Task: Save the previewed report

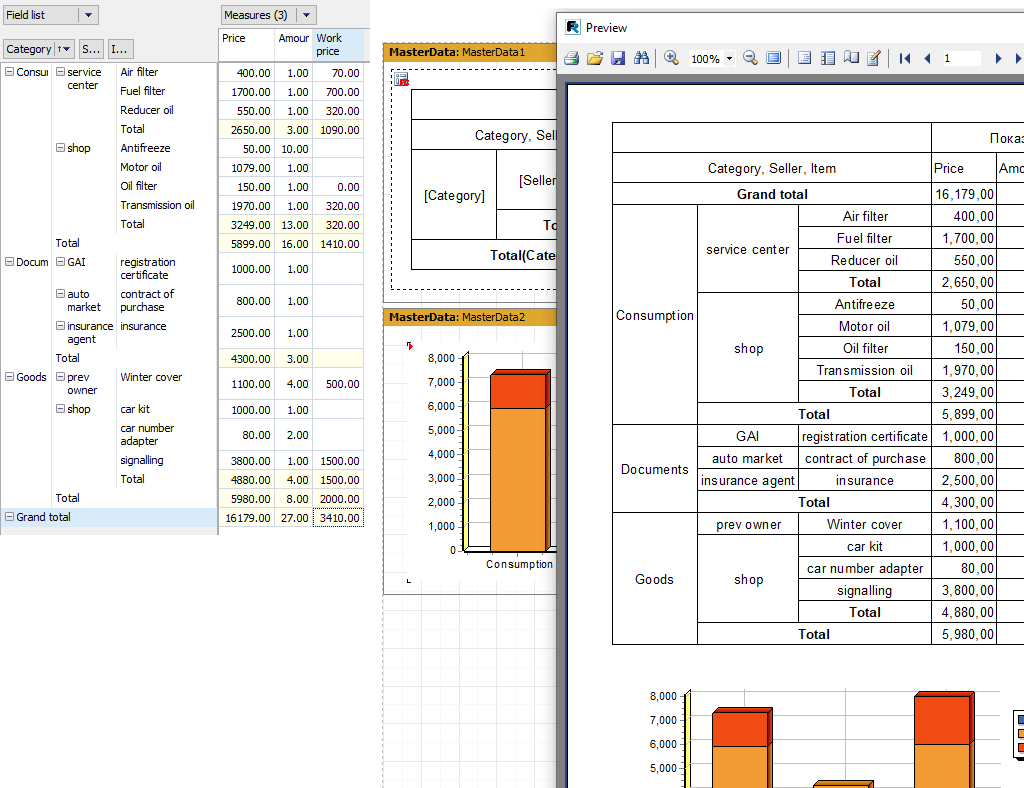Action: (x=618, y=58)
